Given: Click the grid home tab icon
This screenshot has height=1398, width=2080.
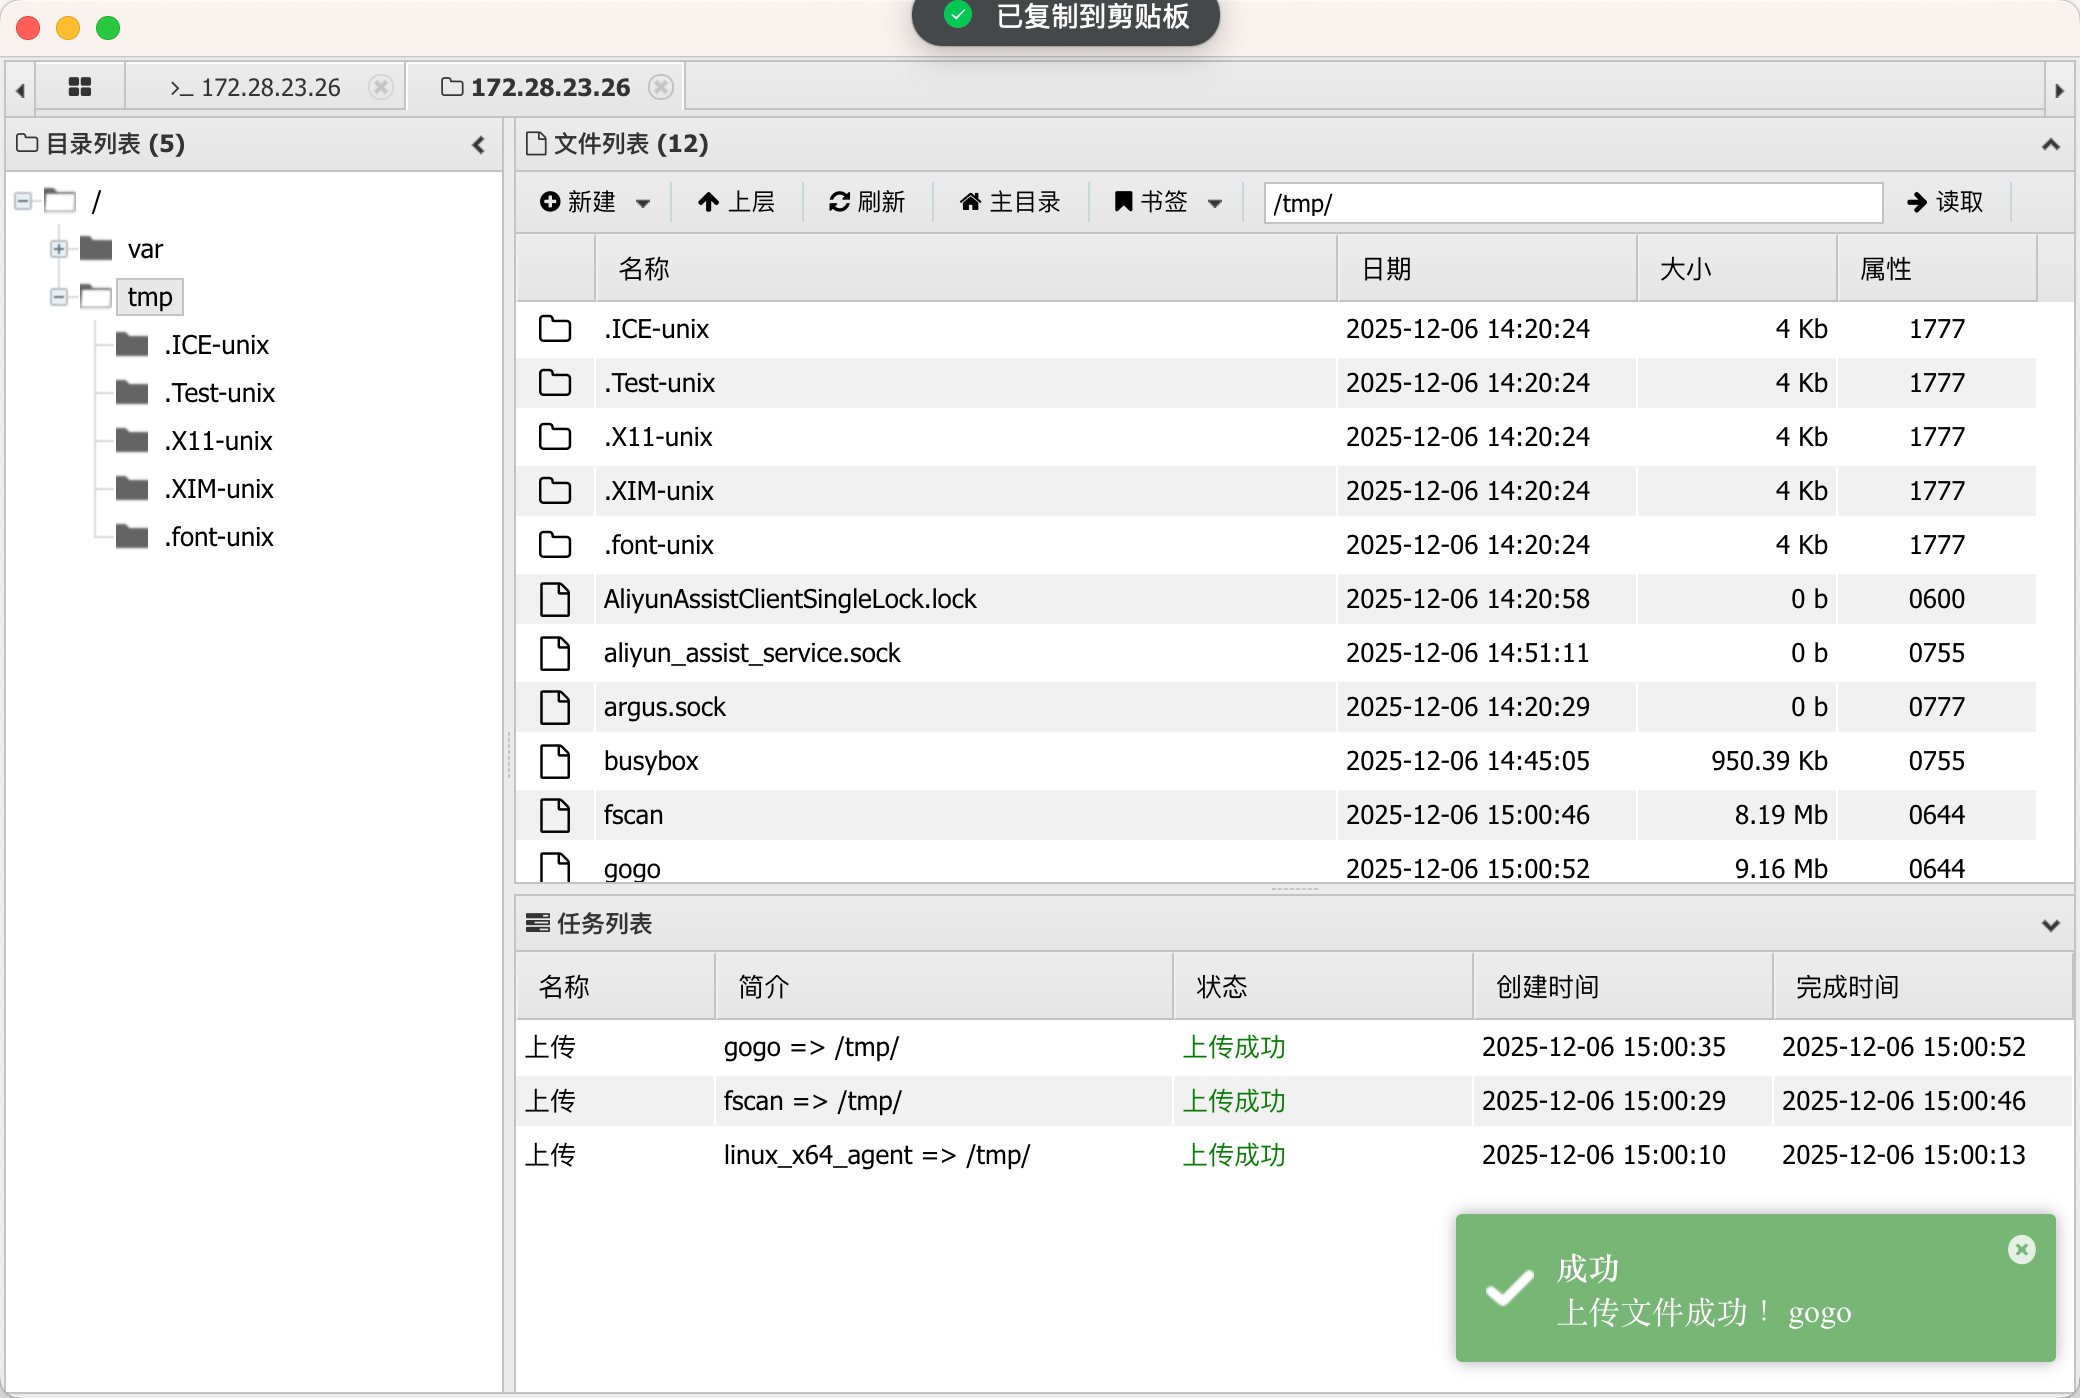Looking at the screenshot, I should click(80, 87).
